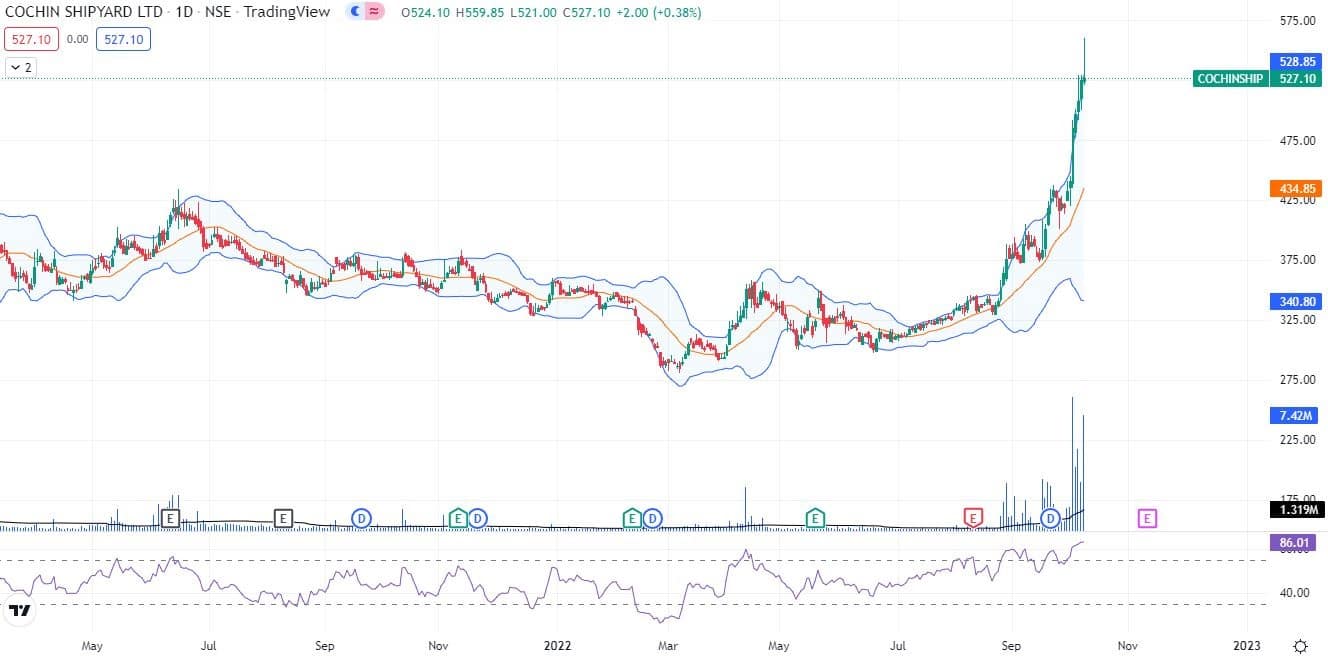This screenshot has height=656, width=1328.
Task: Click the blue 7.42M volume label
Action: tap(1295, 415)
